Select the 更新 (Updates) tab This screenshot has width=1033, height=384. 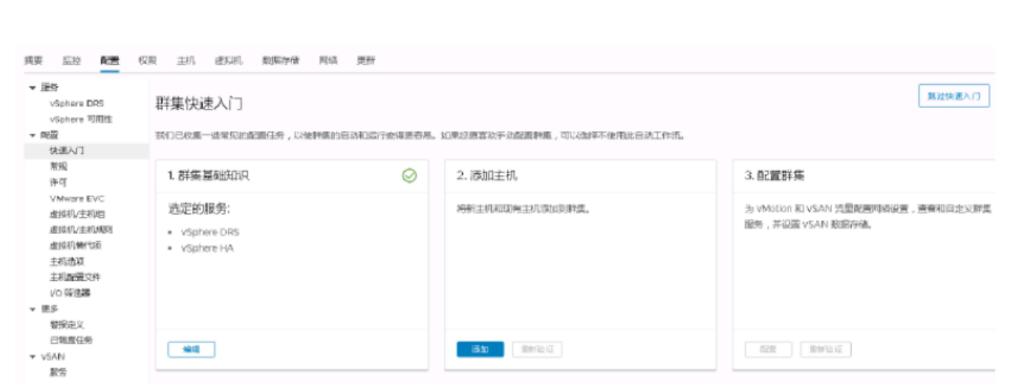click(x=366, y=61)
